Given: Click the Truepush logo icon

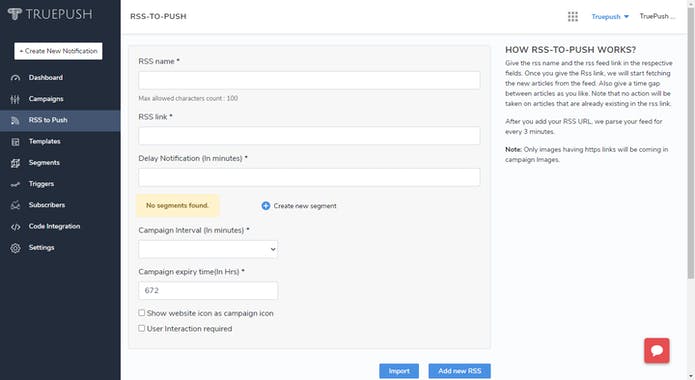Looking at the screenshot, I should [14, 14].
